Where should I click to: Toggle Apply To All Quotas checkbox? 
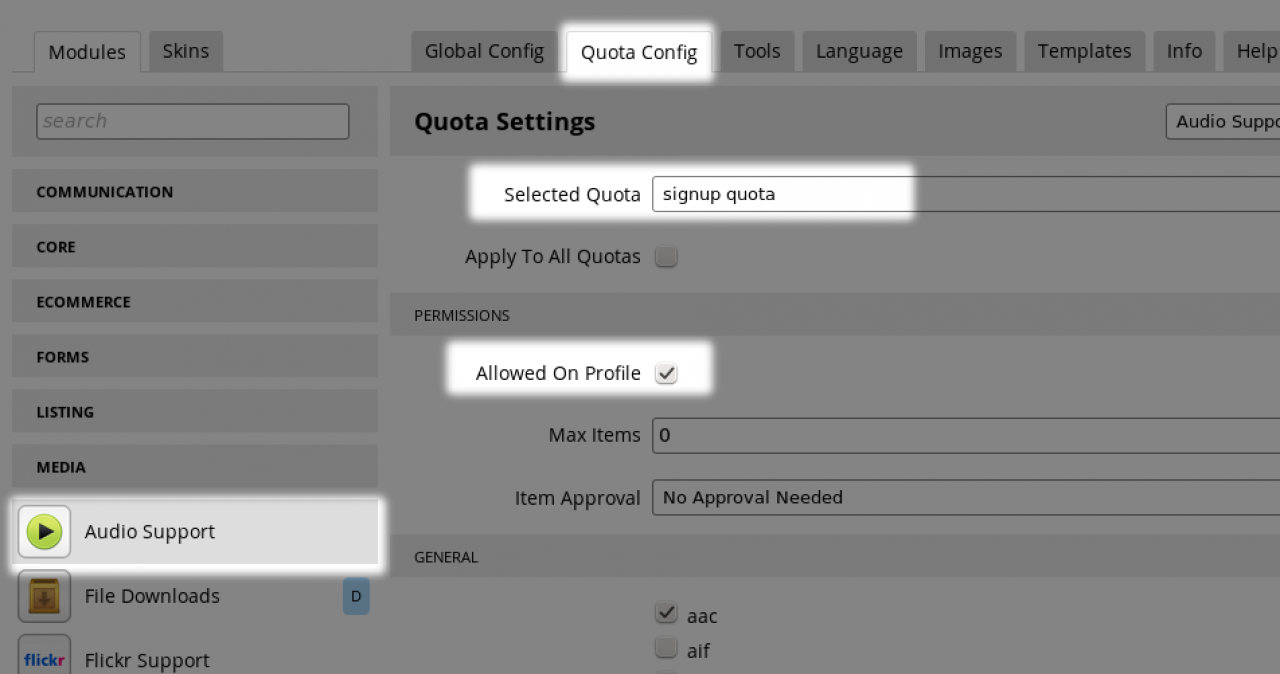666,257
